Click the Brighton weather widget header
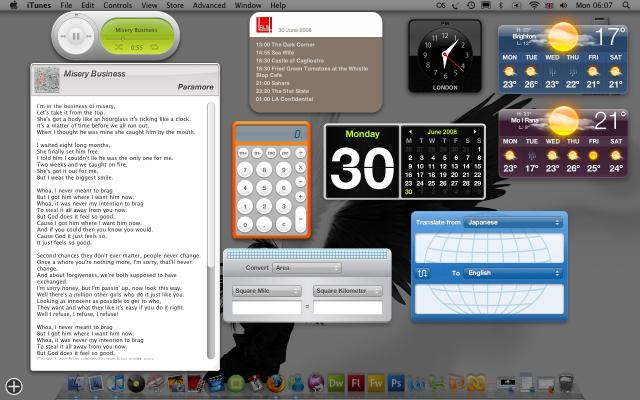The height and width of the screenshot is (400, 640). pos(563,39)
